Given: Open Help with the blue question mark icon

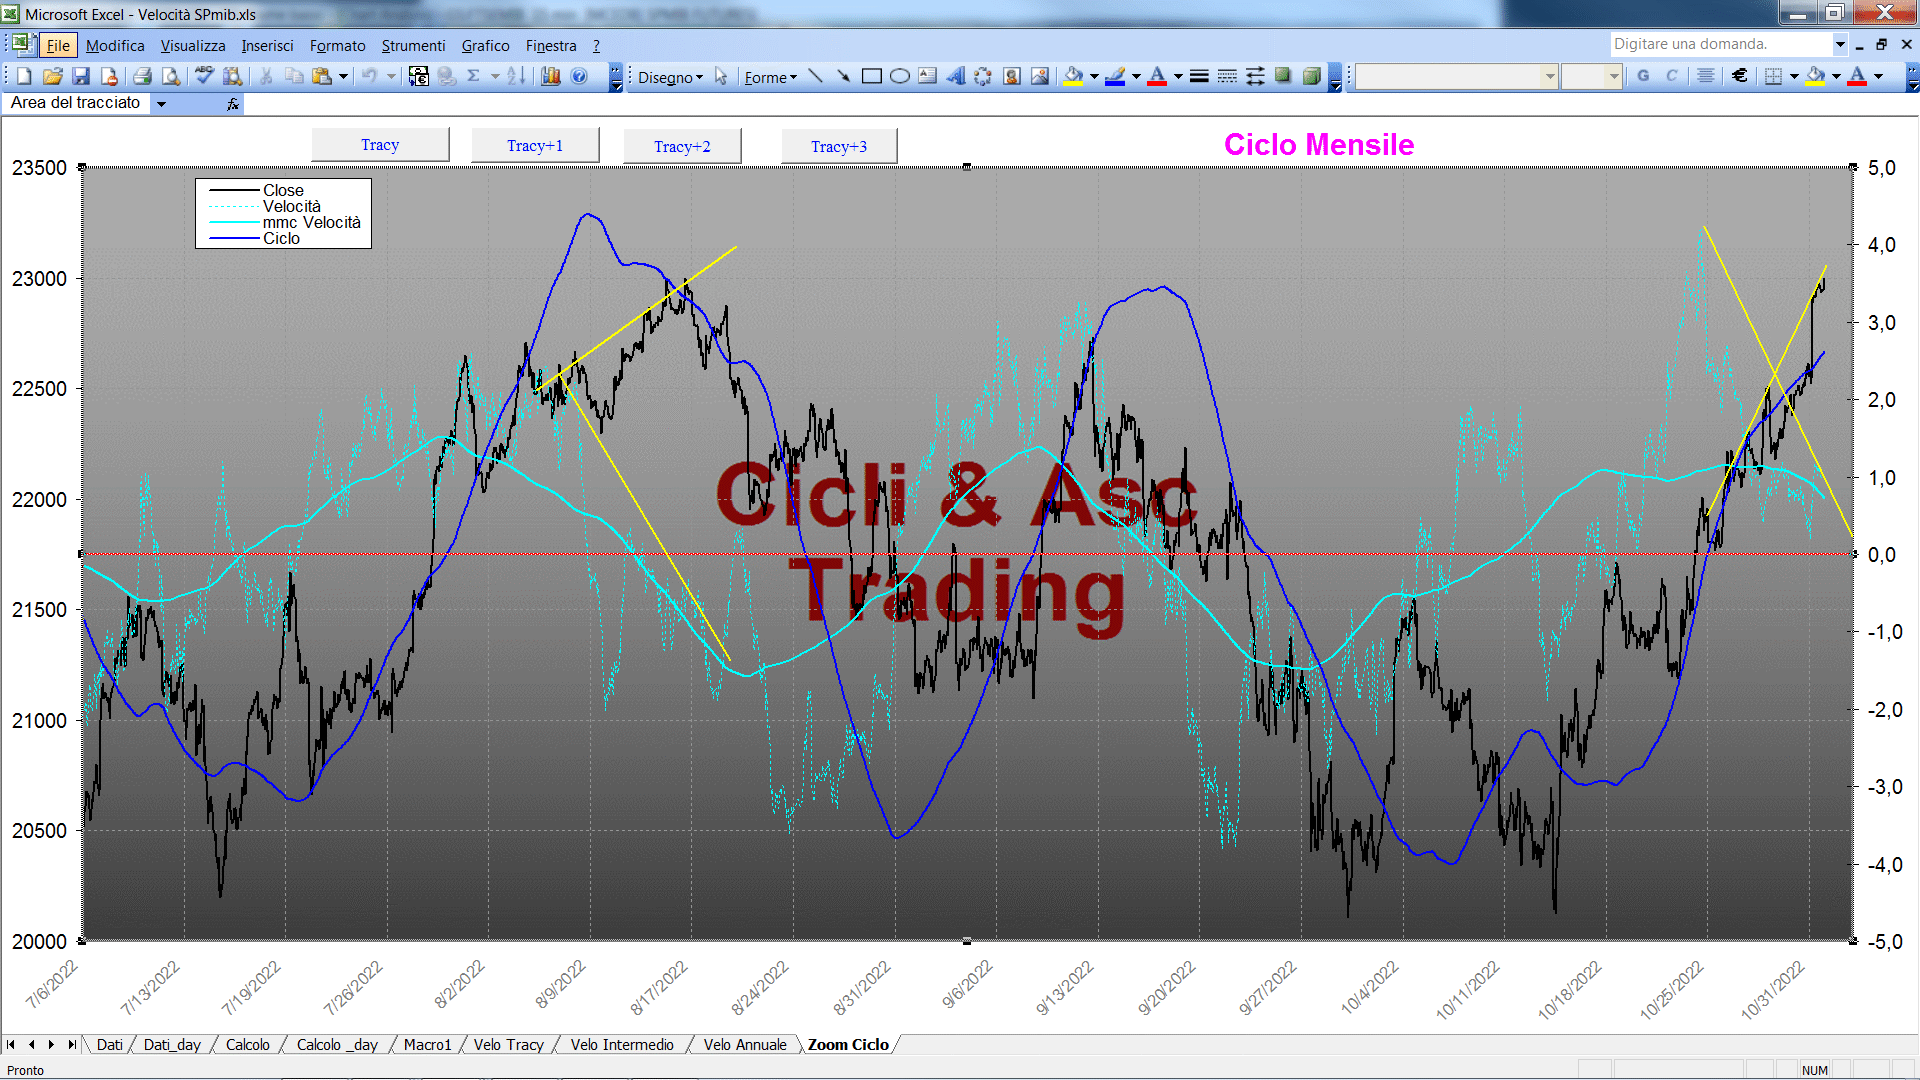Looking at the screenshot, I should pos(580,76).
